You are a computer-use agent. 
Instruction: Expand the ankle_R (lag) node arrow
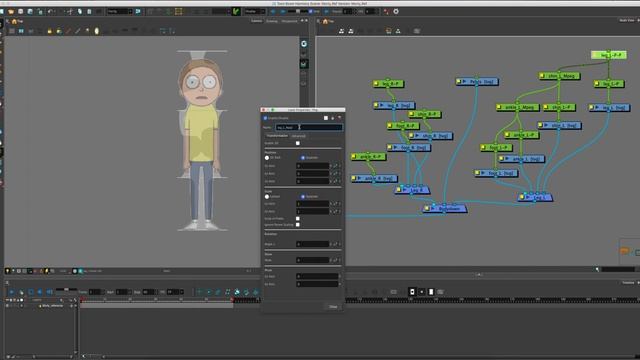coord(359,178)
